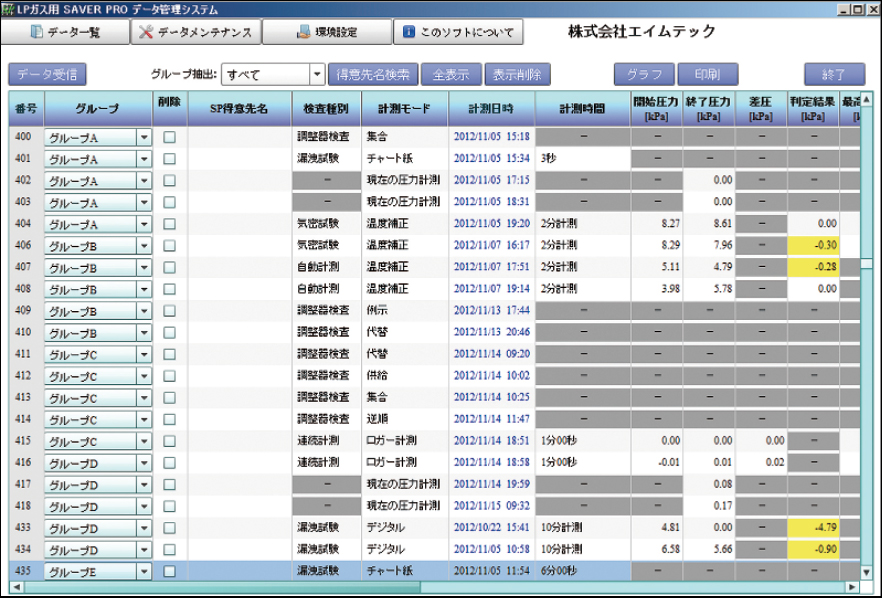Click date 2012/11/07 16:17 in row 406

click(492, 245)
